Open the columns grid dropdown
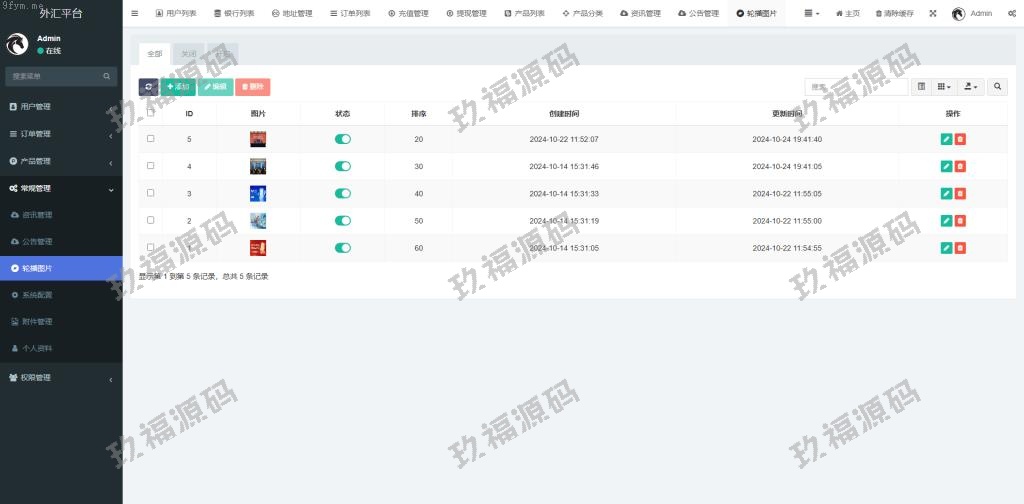 click(x=944, y=87)
